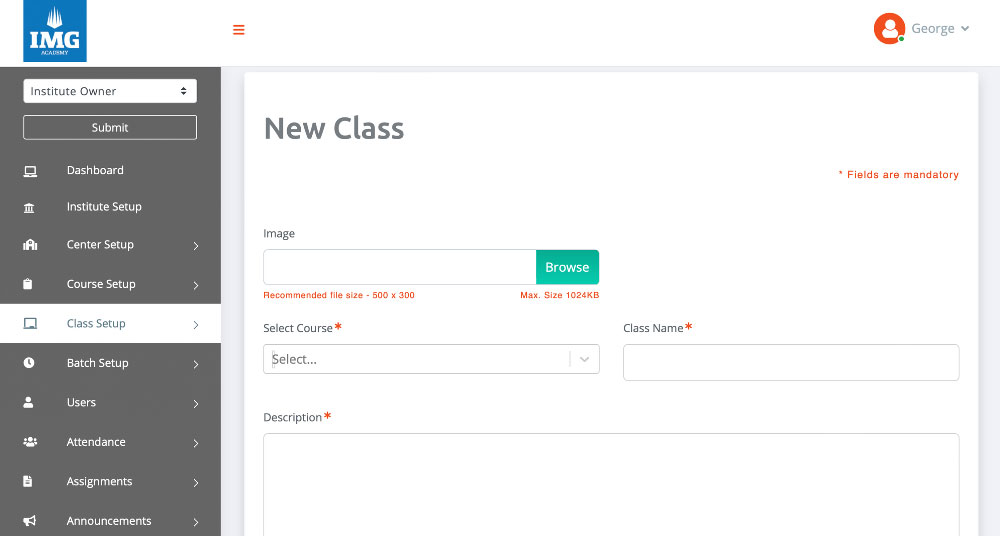Screen dimensions: 1000x536
Task: Click the IMG Academy logo
Action: click(x=55, y=31)
